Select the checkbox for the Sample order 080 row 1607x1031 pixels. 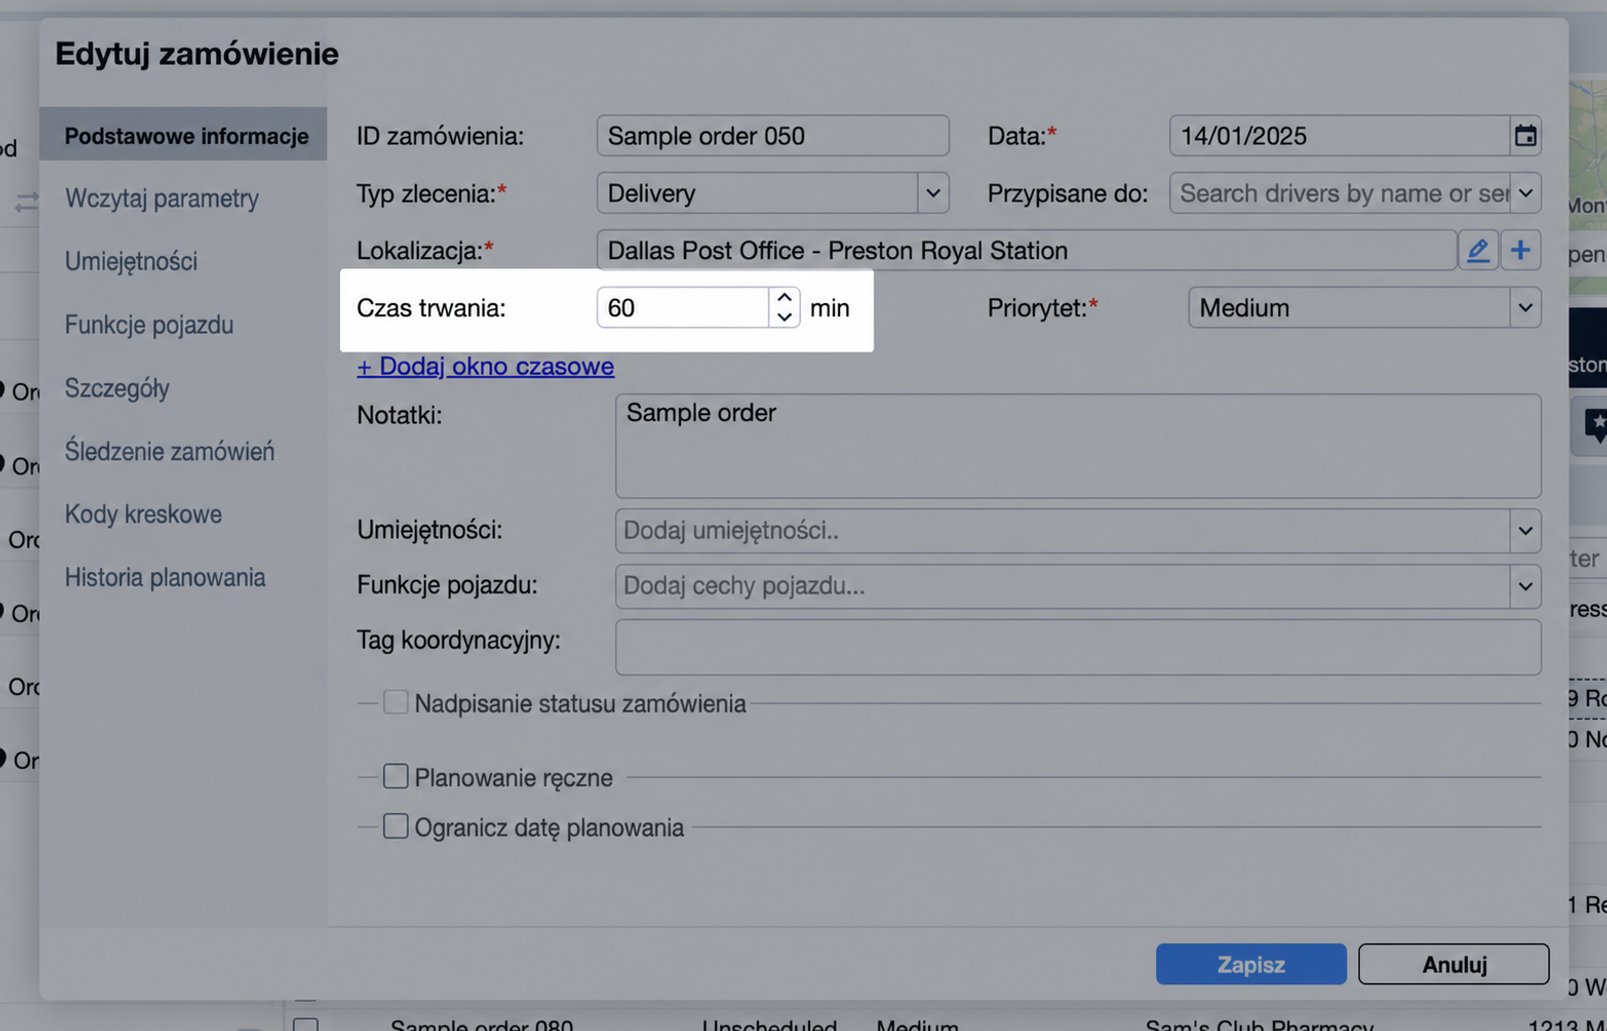tap(306, 1024)
